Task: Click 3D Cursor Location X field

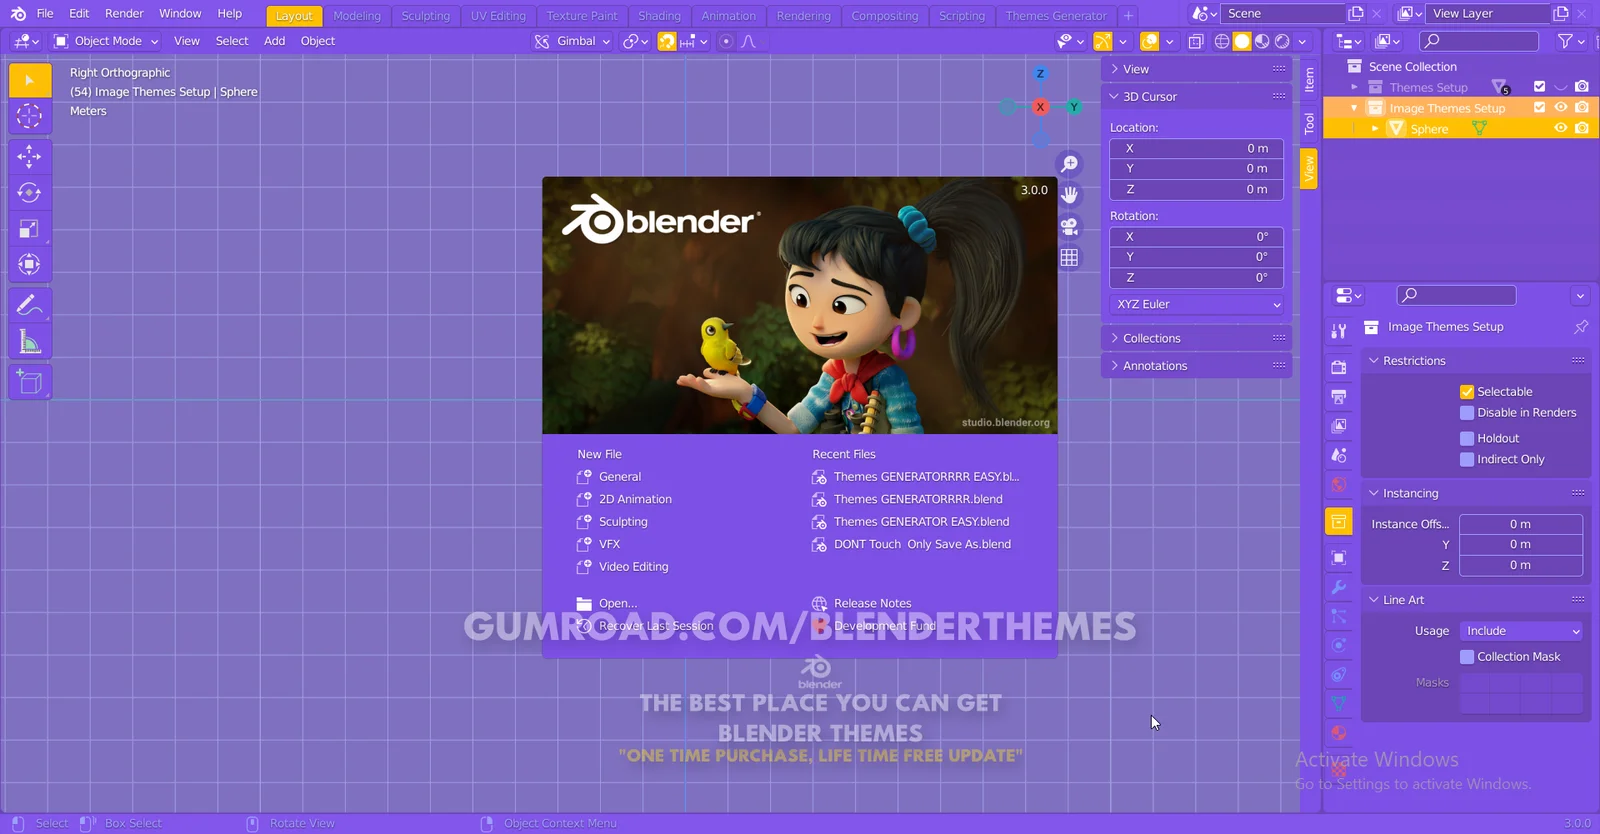Action: click(x=1197, y=148)
